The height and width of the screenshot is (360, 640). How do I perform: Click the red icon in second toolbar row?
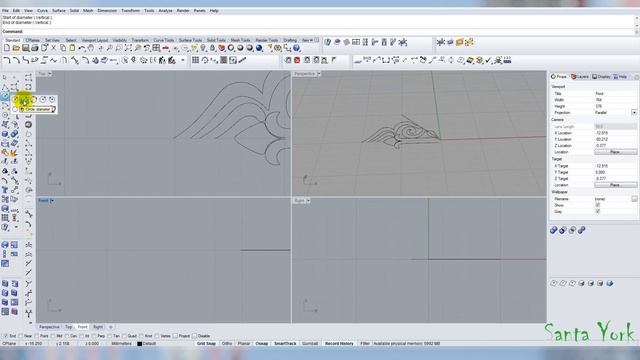tap(297, 60)
